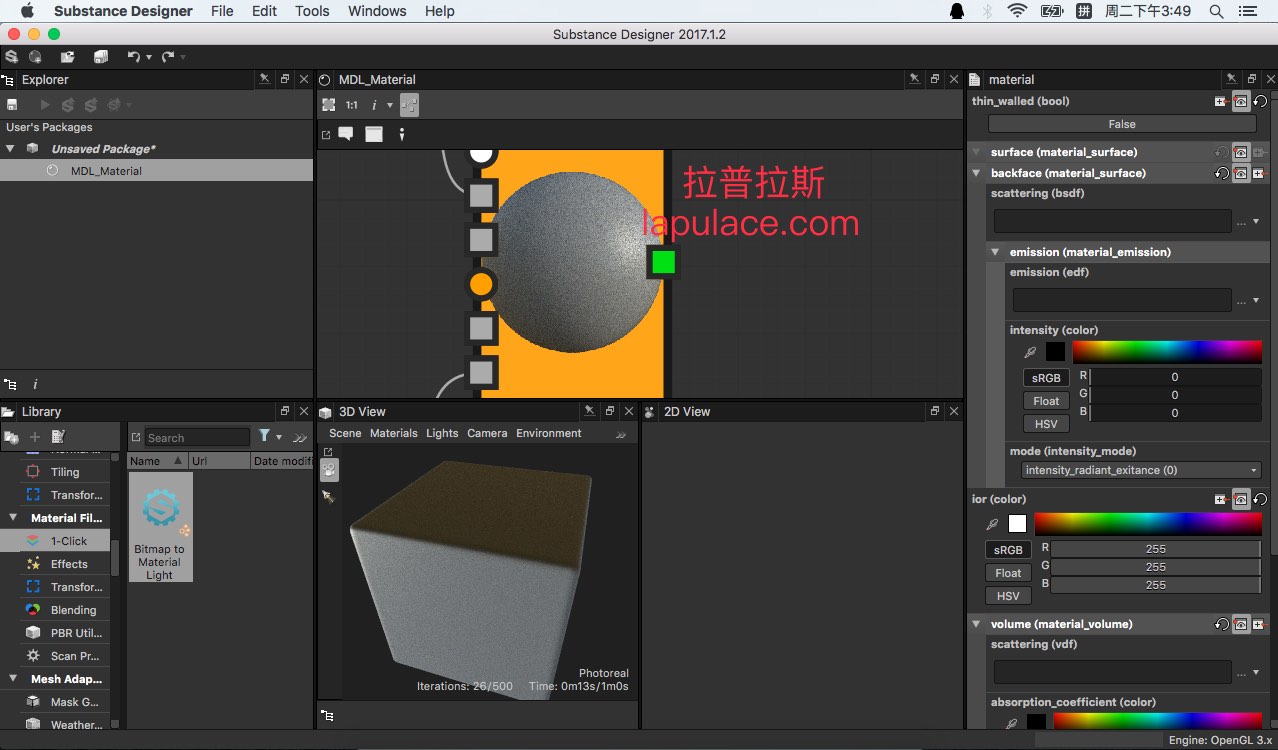Click fit-to-view icon in MDL_Material graph toolbar
The image size is (1278, 750).
coord(329,105)
